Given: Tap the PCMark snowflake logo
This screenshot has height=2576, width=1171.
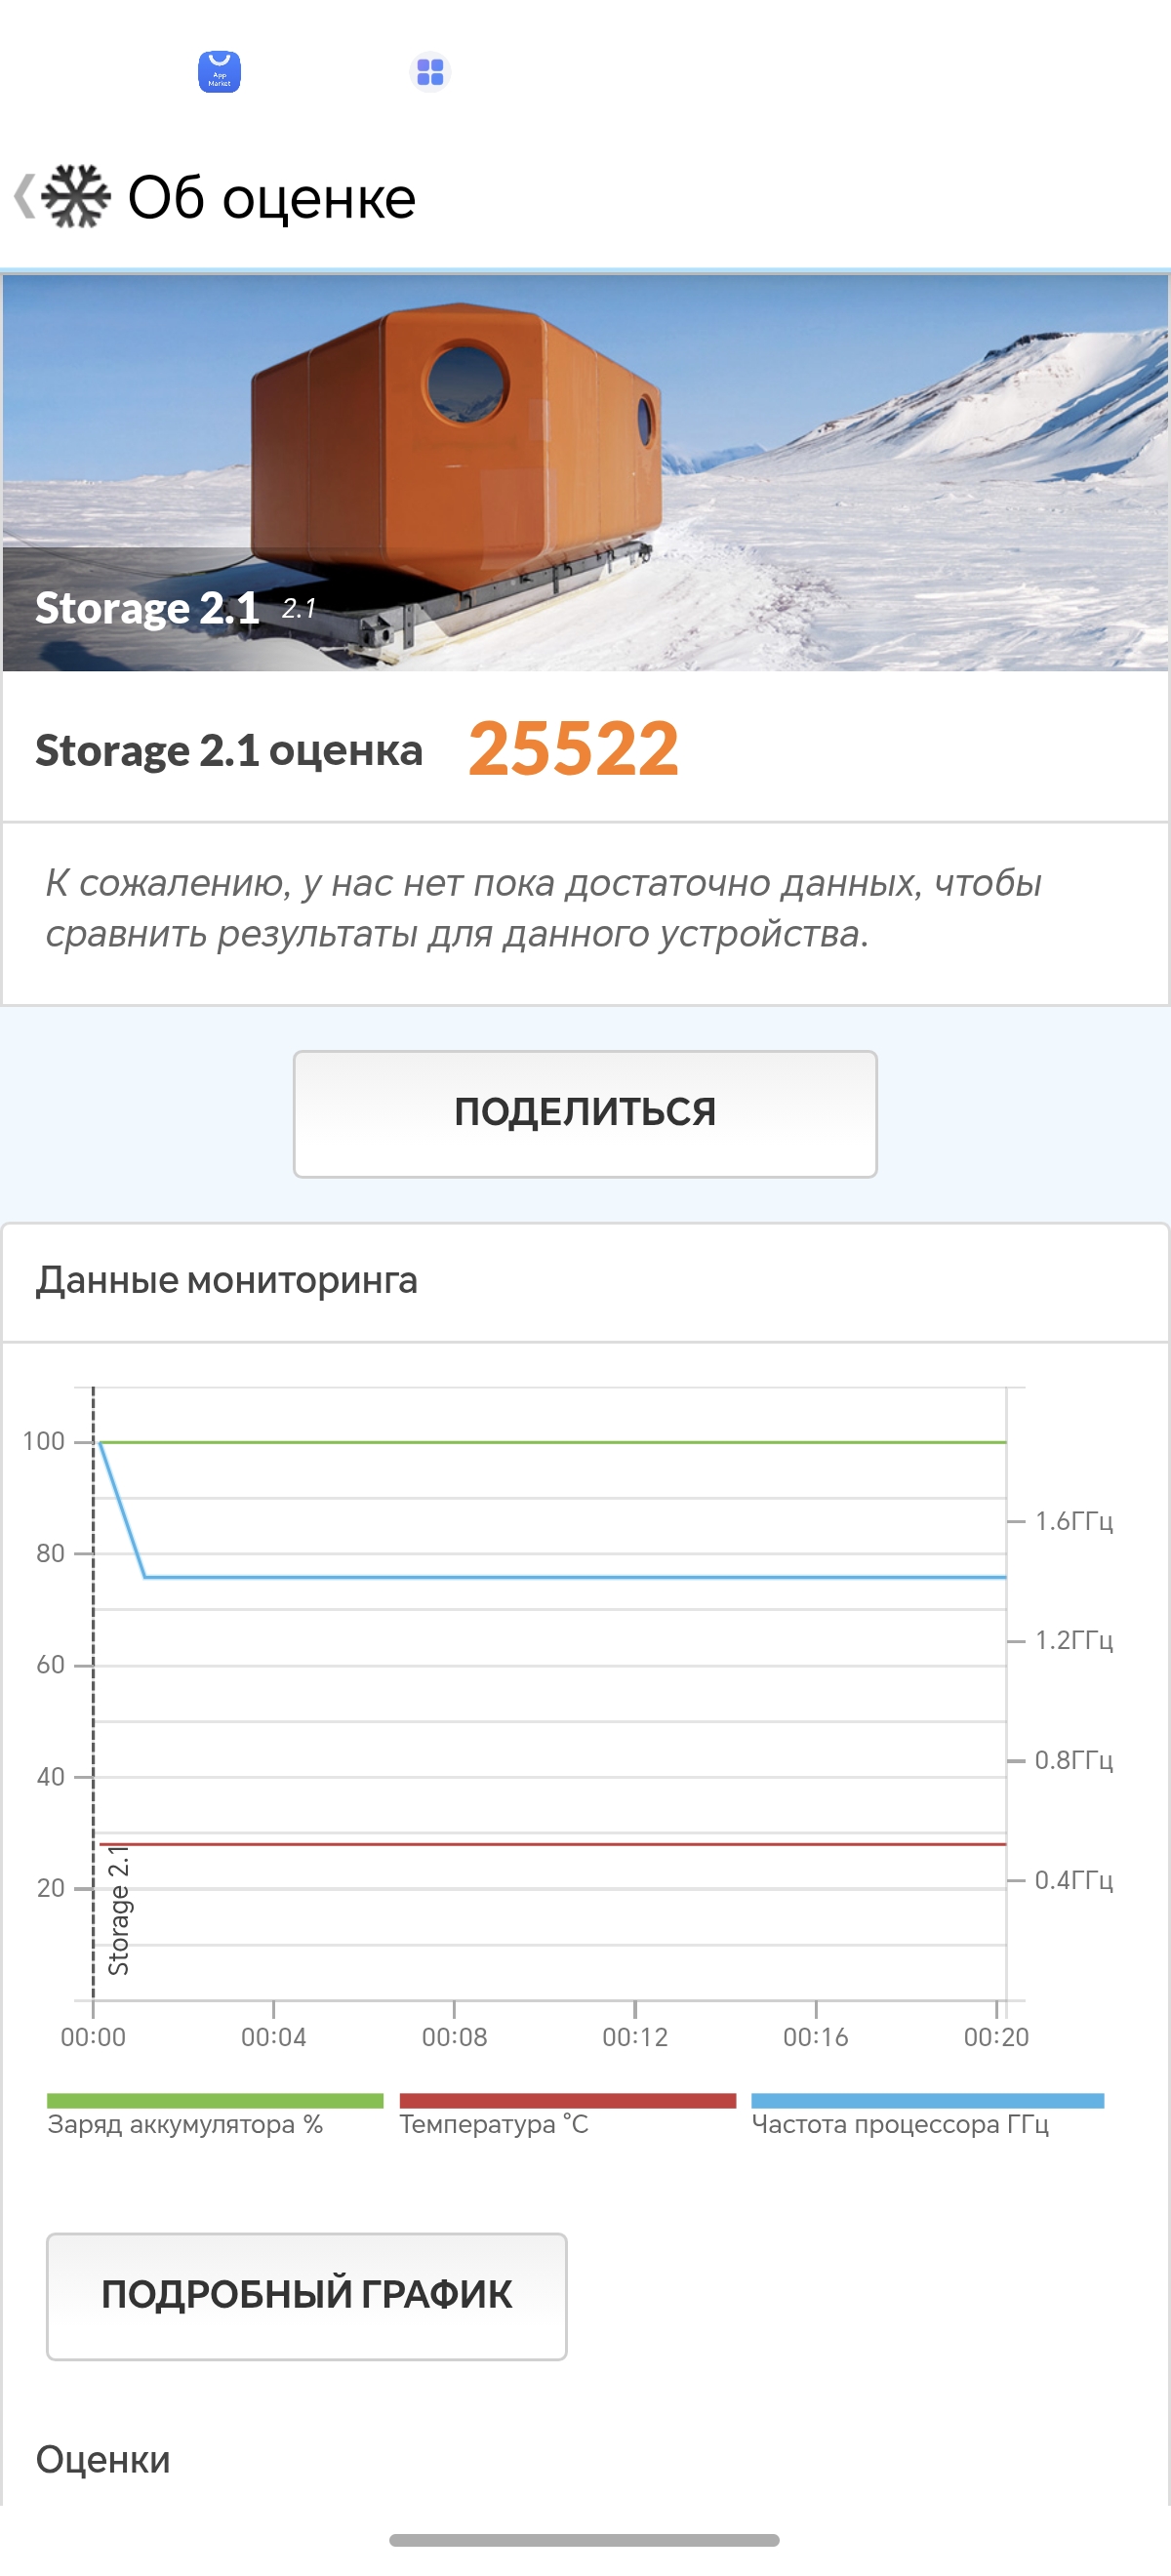Looking at the screenshot, I should click(76, 196).
